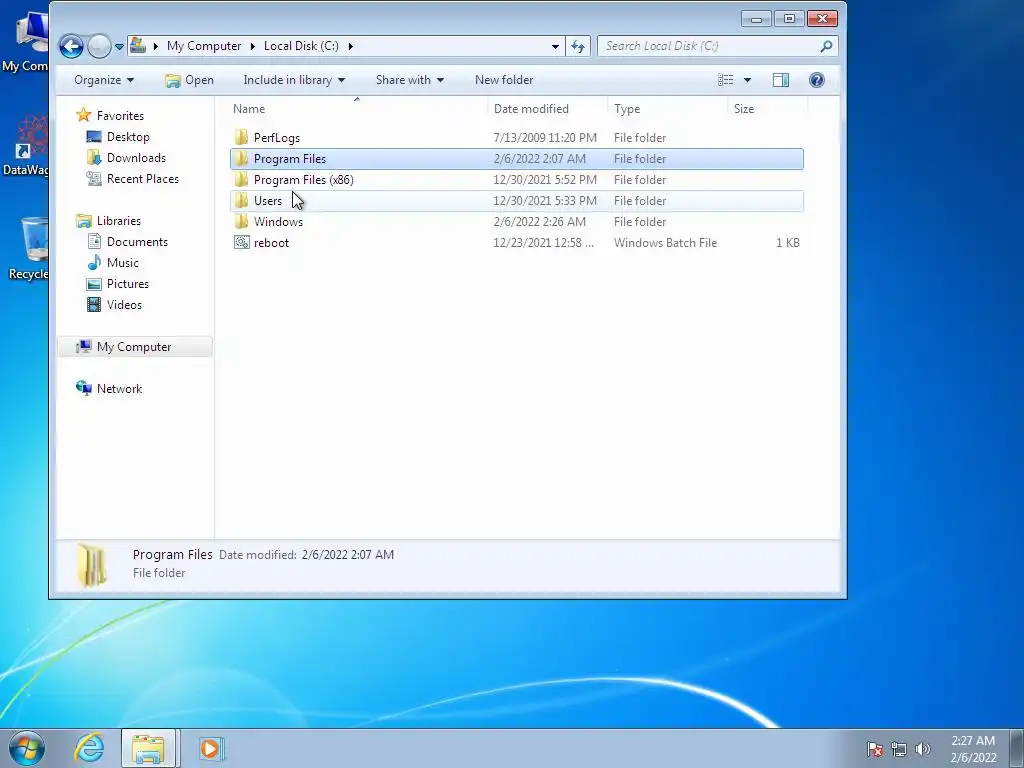The image size is (1024, 768).
Task: Open the Share with menu
Action: (x=409, y=80)
